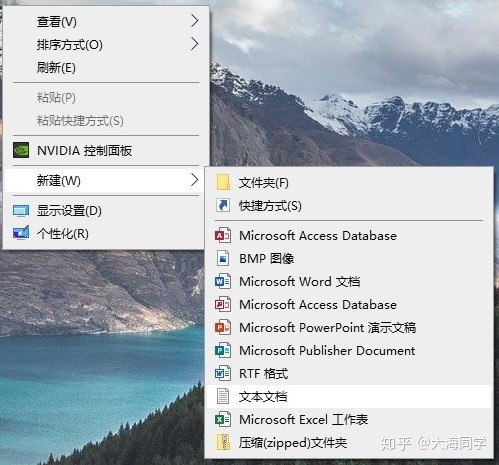Screen dimensions: 499x465
Task: Expand the 排序方式(O) submenu arrow
Action: [x=195, y=44]
